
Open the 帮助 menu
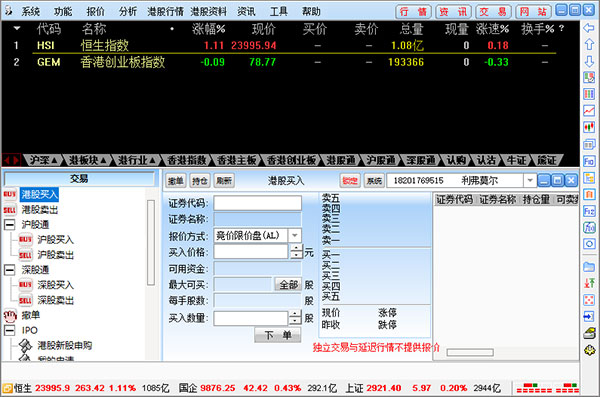coord(311,11)
